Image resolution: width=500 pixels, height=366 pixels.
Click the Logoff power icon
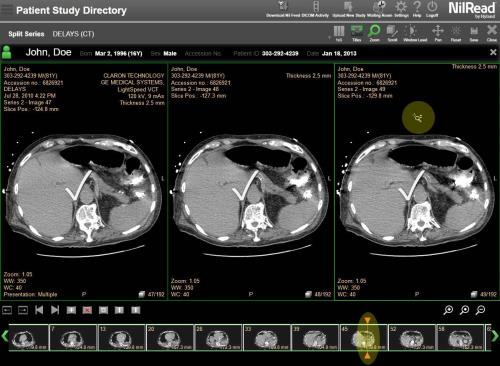click(432, 9)
